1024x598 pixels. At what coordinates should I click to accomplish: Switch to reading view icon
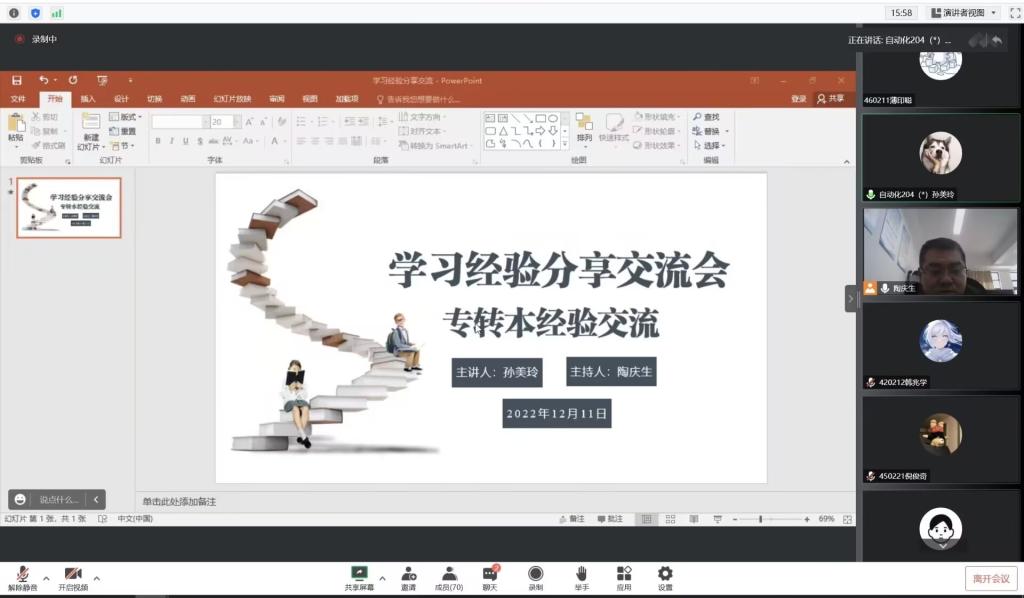[x=694, y=519]
